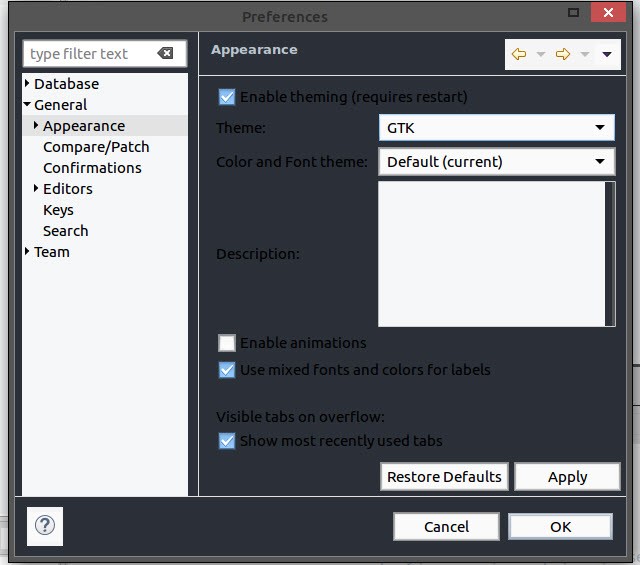Expand the Database tree node
This screenshot has height=565, width=640.
point(27,83)
